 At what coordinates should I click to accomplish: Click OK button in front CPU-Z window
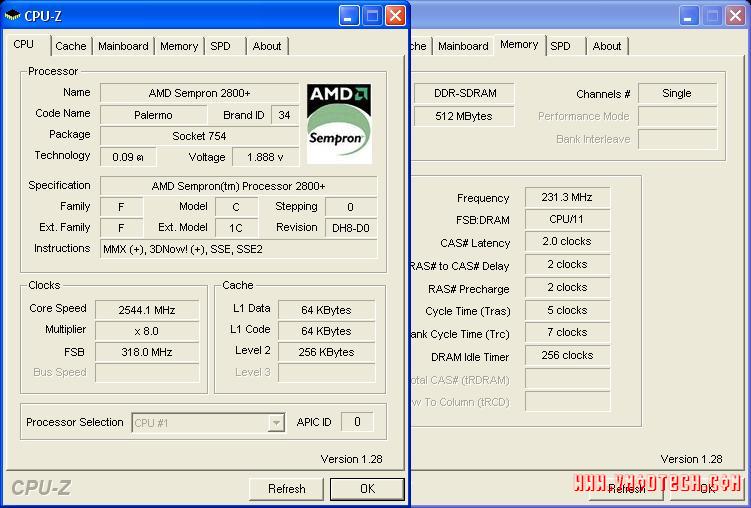pyautogui.click(x=367, y=489)
